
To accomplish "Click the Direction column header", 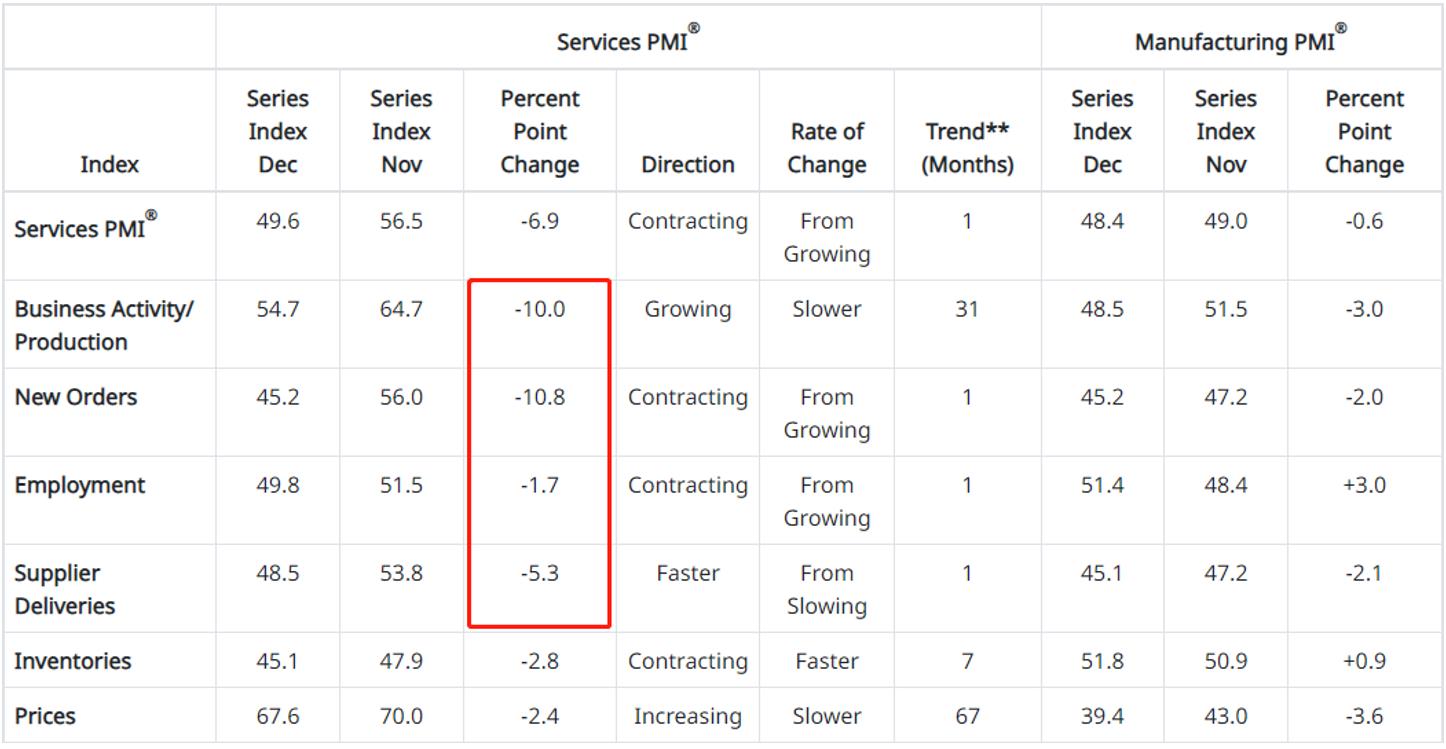I will pos(687,164).
